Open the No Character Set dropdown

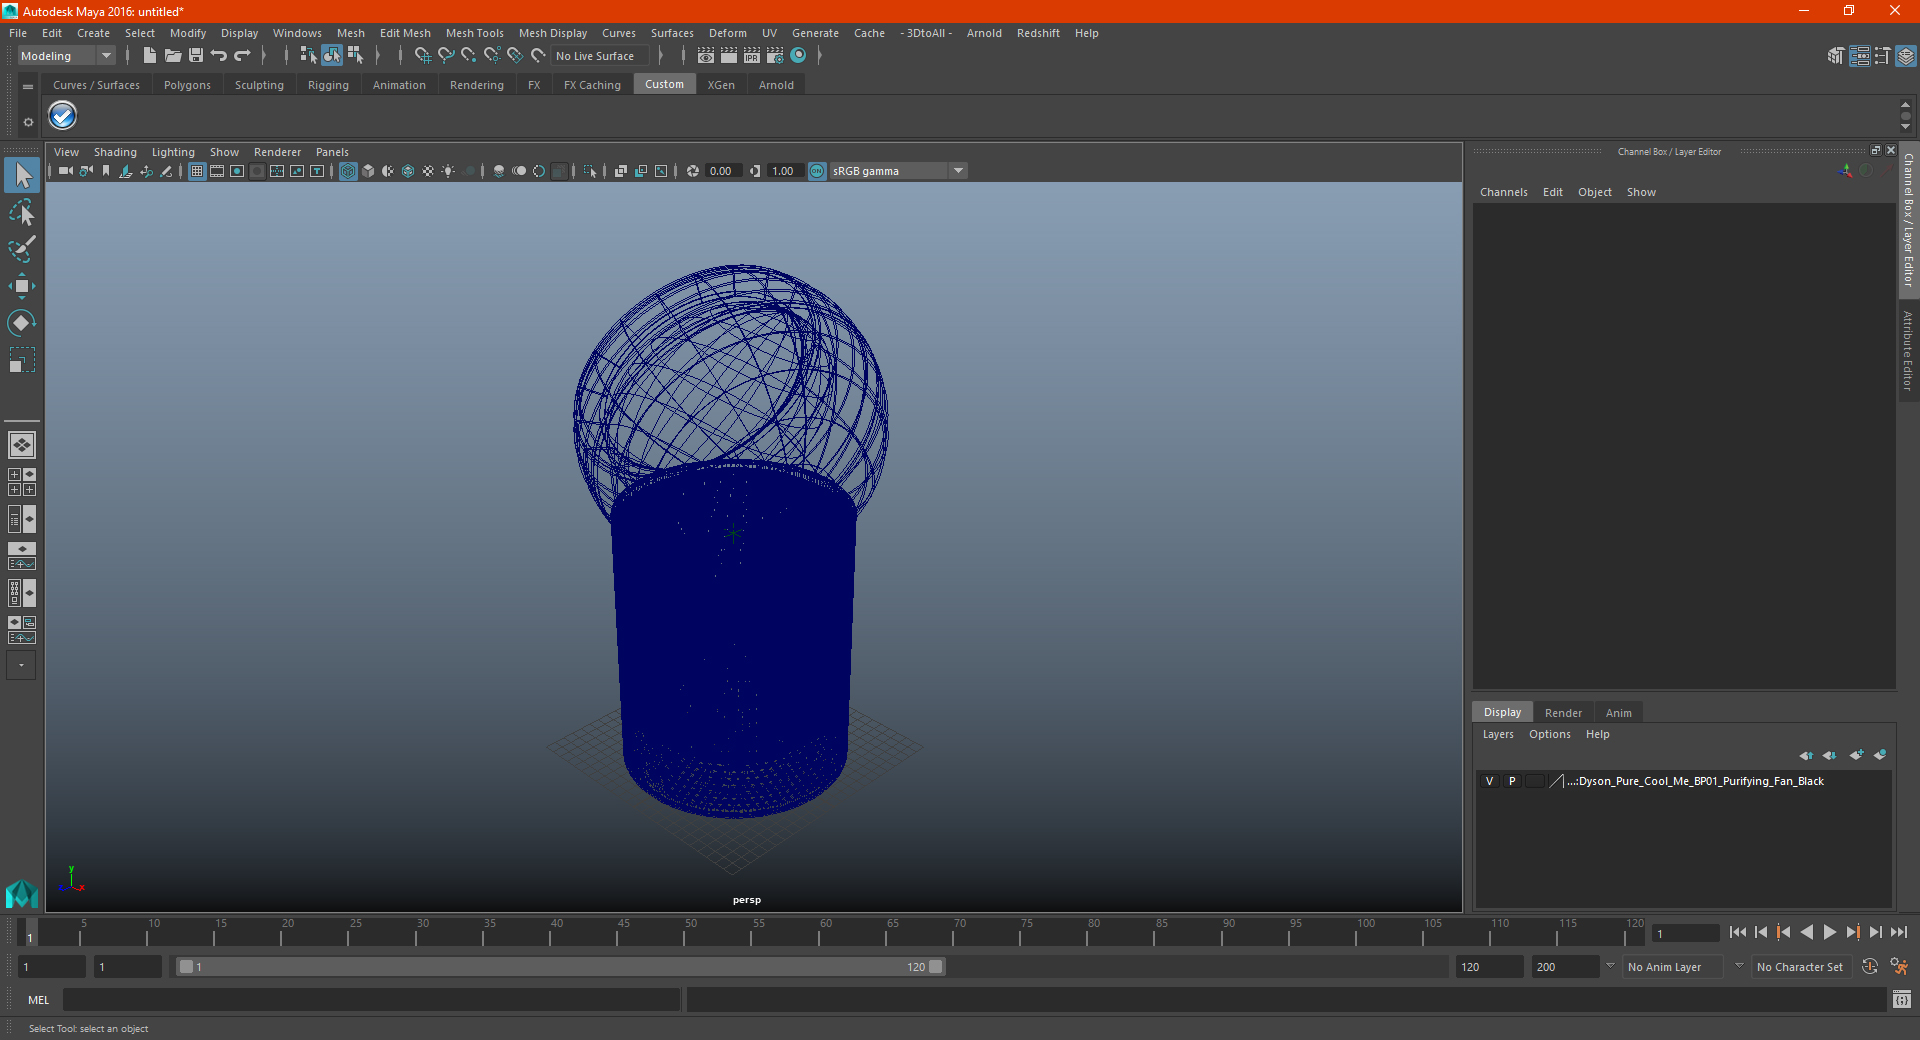point(1801,967)
